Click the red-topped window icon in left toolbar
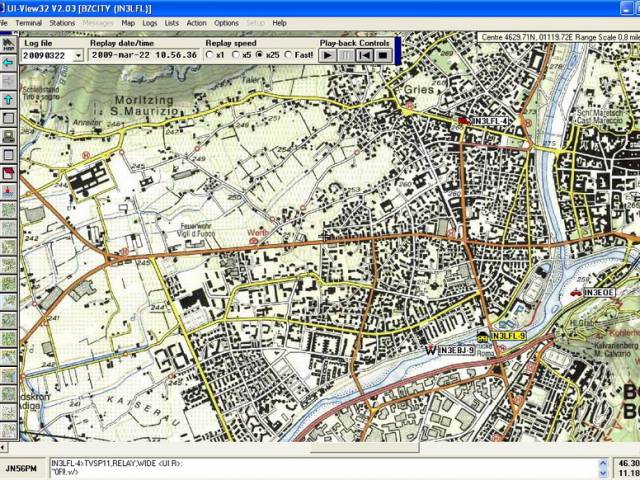Screen dimensions: 640x480 [x=9, y=173]
